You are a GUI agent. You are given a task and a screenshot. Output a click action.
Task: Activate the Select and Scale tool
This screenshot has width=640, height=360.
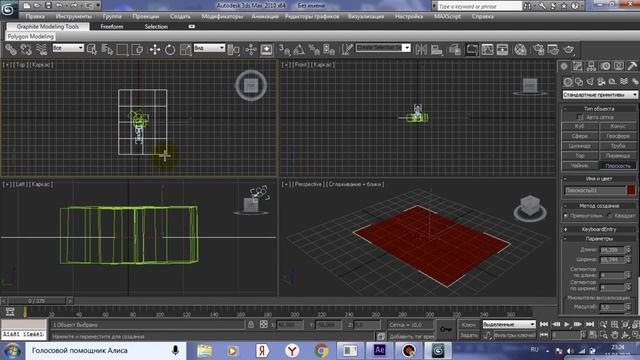point(185,50)
